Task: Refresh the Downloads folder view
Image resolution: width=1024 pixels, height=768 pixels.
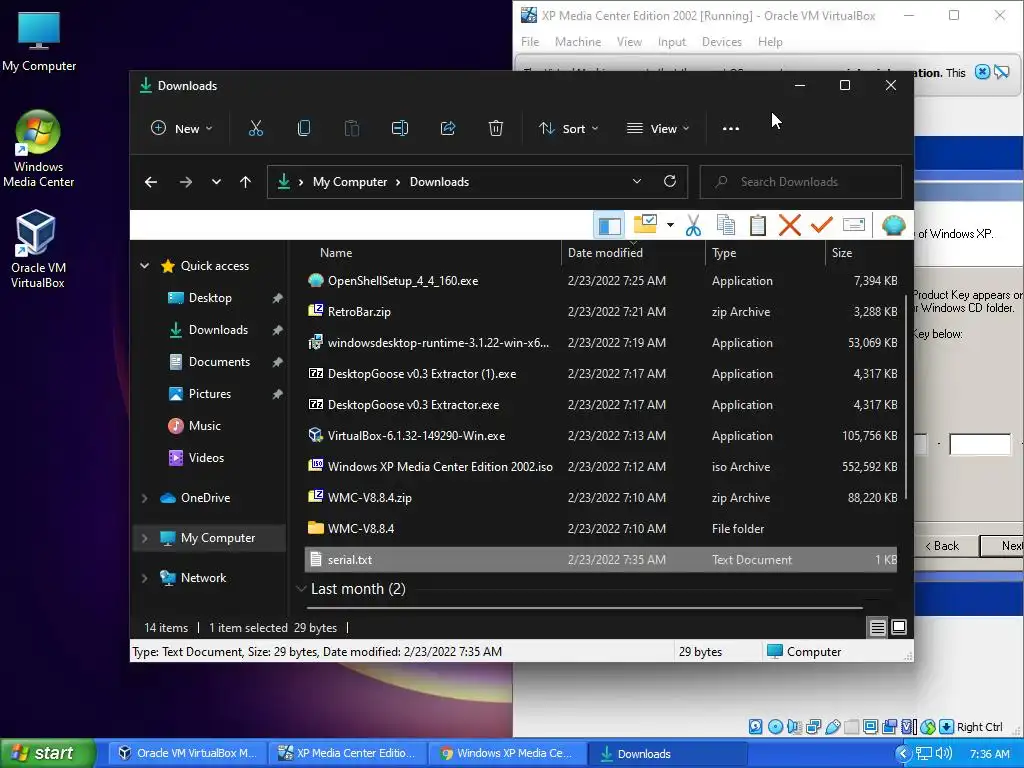Action: point(669,182)
